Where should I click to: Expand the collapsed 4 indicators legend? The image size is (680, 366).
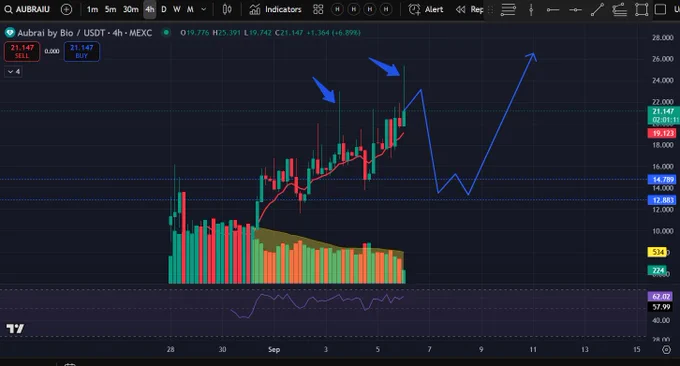coord(13,72)
